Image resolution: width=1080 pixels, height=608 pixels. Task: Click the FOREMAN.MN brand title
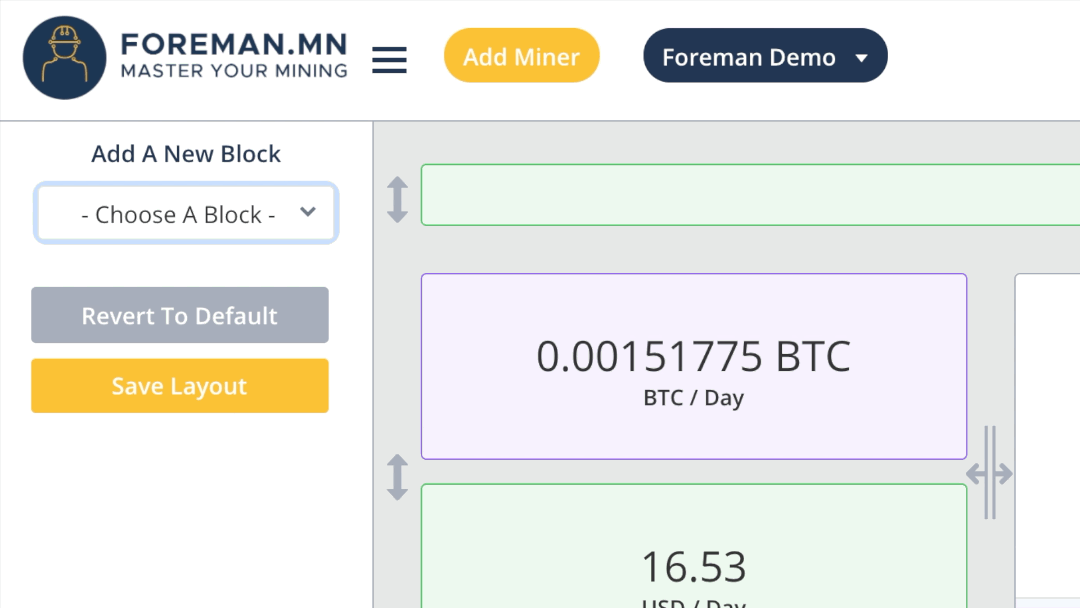click(x=234, y=44)
